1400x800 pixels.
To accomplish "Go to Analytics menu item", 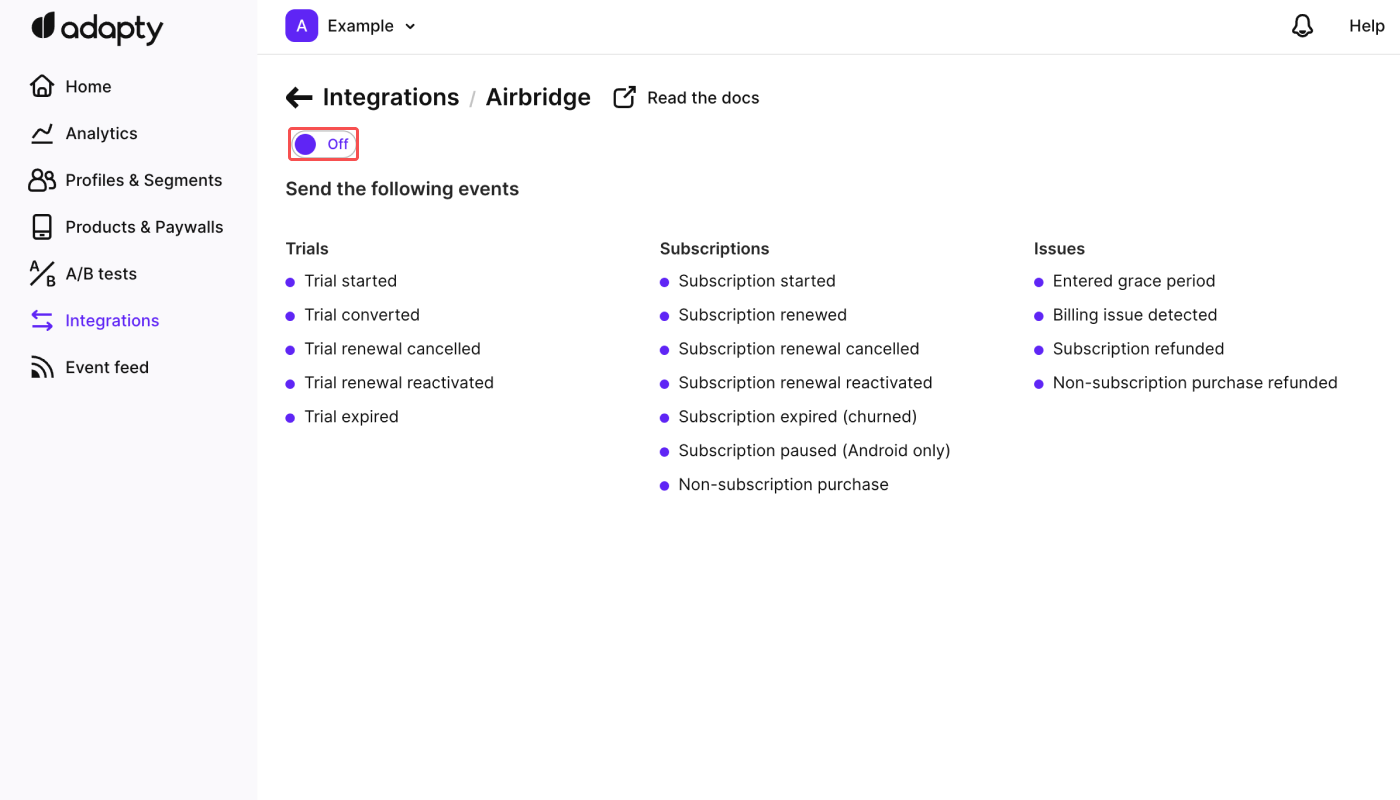I will tap(101, 133).
